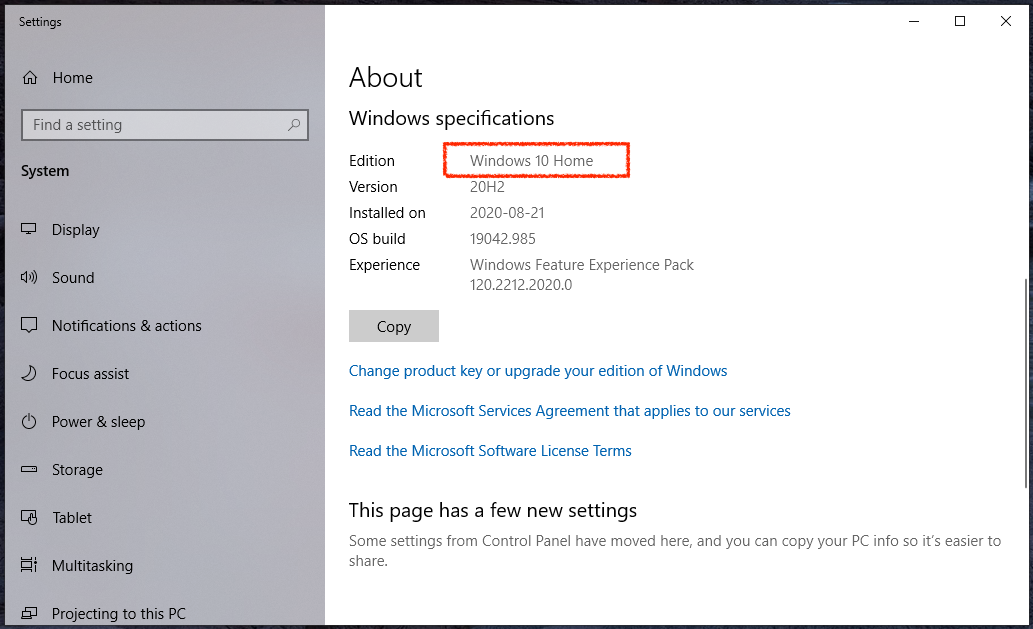
Task: Maximize the Settings window
Action: pyautogui.click(x=960, y=21)
